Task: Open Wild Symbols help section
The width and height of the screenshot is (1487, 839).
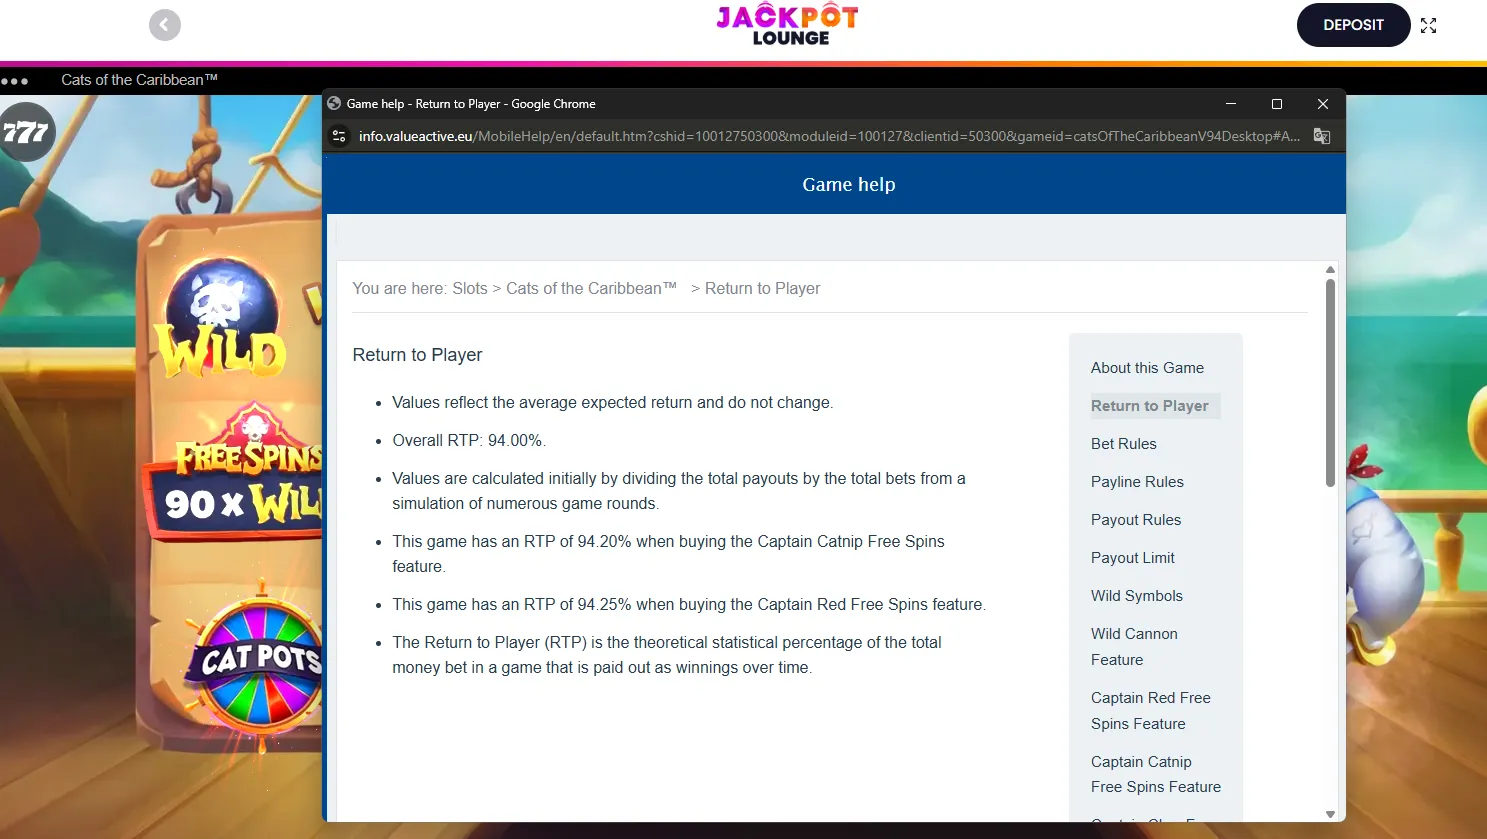Action: tap(1137, 596)
